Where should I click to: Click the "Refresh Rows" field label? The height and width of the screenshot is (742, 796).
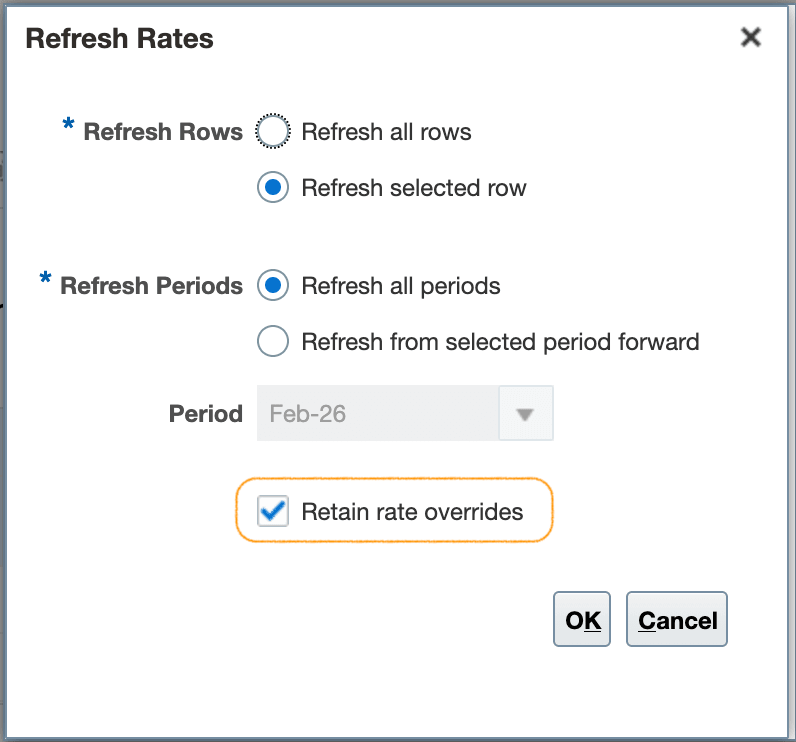163,133
